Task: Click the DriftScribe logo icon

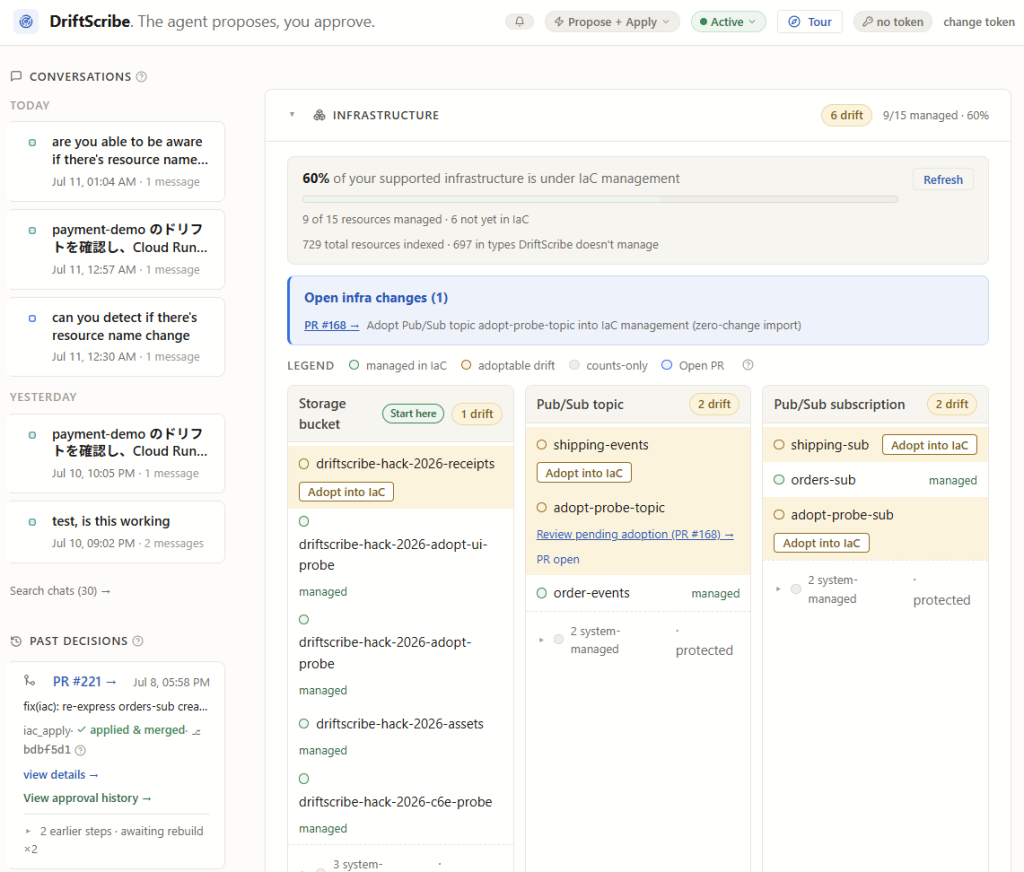Action: click(26, 22)
